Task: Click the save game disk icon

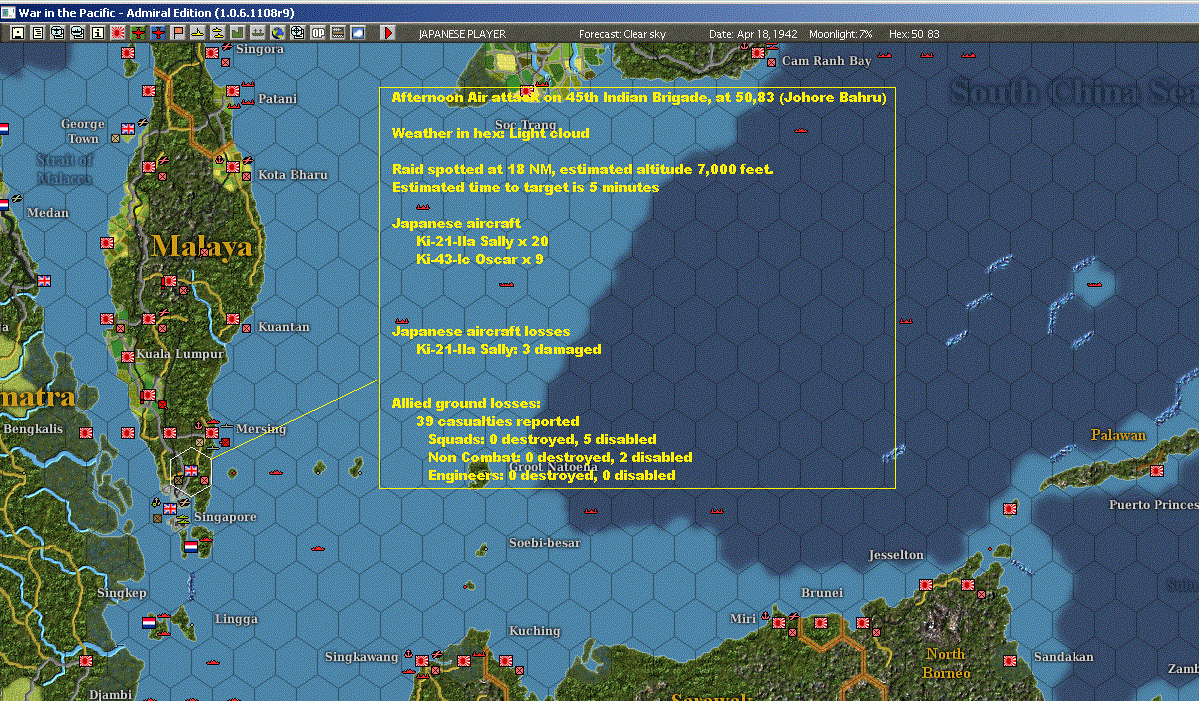Action: 17,33
